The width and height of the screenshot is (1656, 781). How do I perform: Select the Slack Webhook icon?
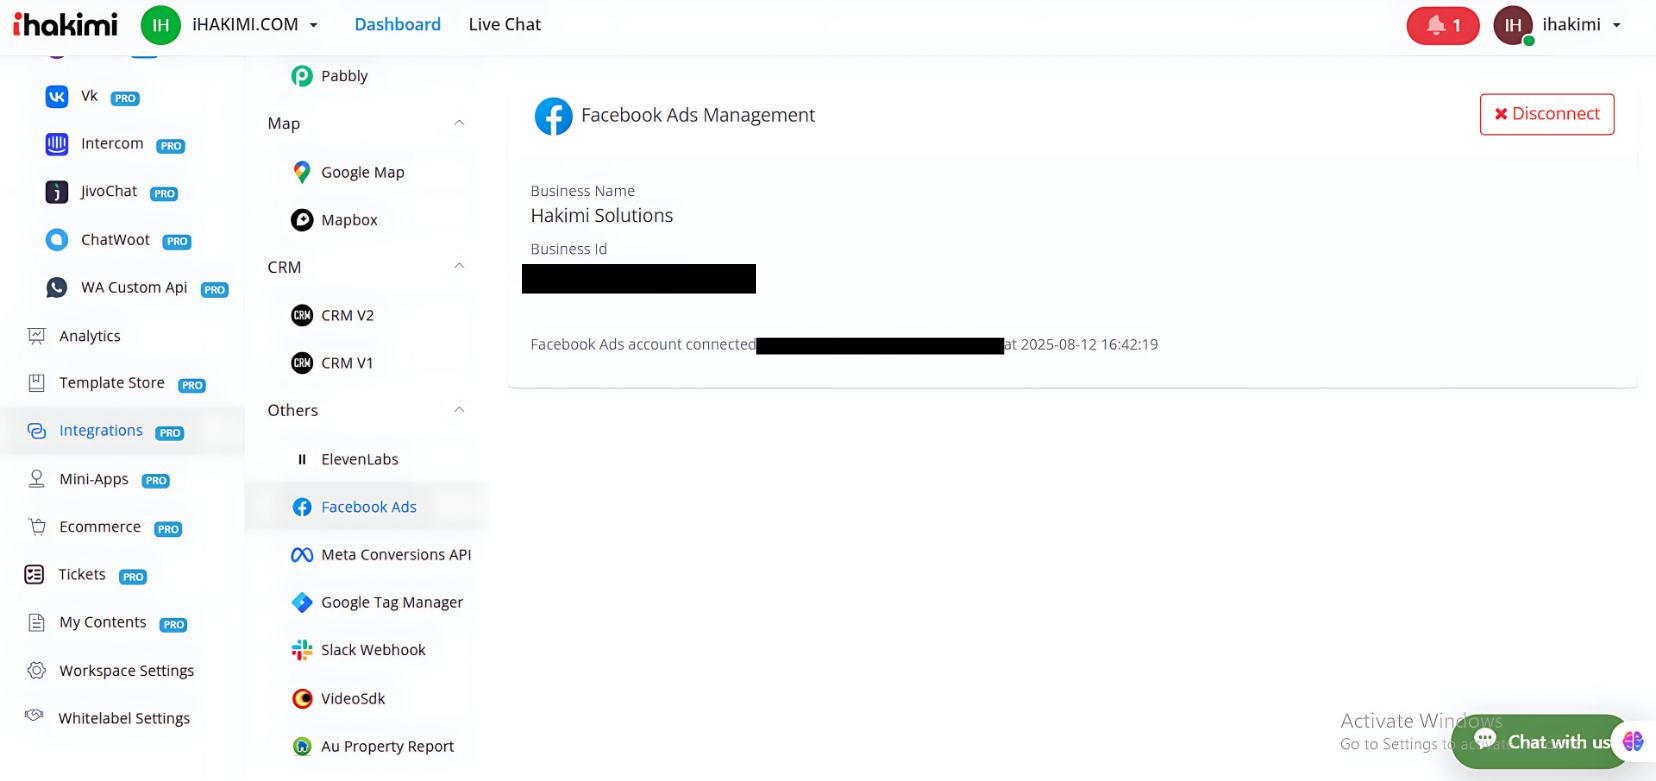(x=301, y=650)
